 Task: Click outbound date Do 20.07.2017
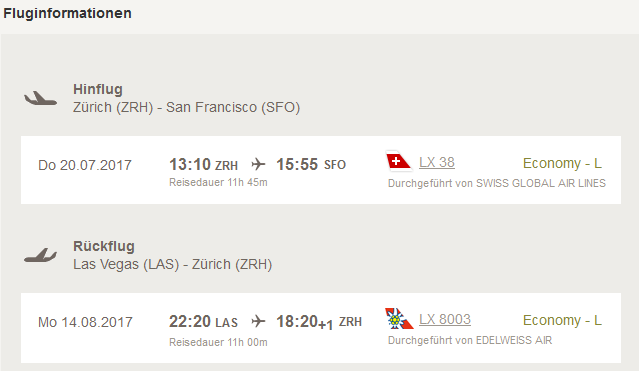coord(85,165)
